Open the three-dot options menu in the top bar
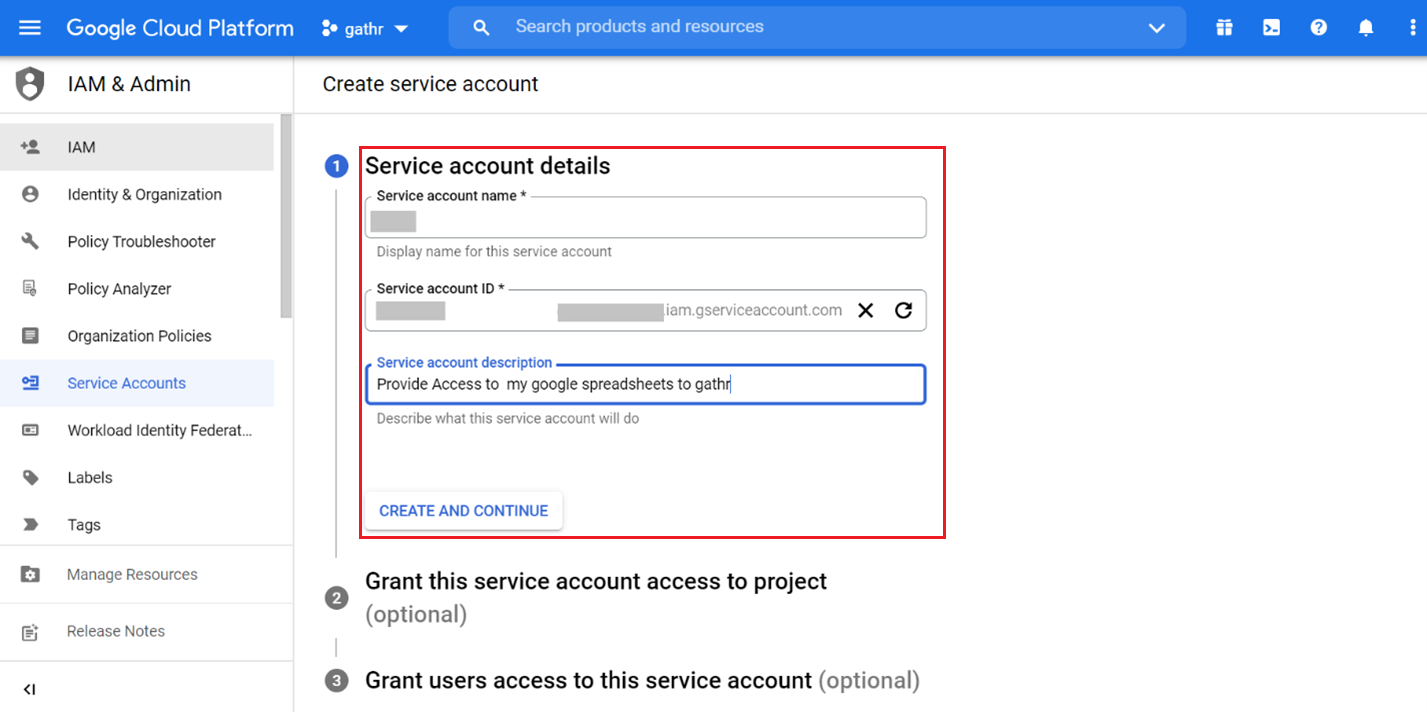The height and width of the screenshot is (712, 1427). pos(1411,27)
